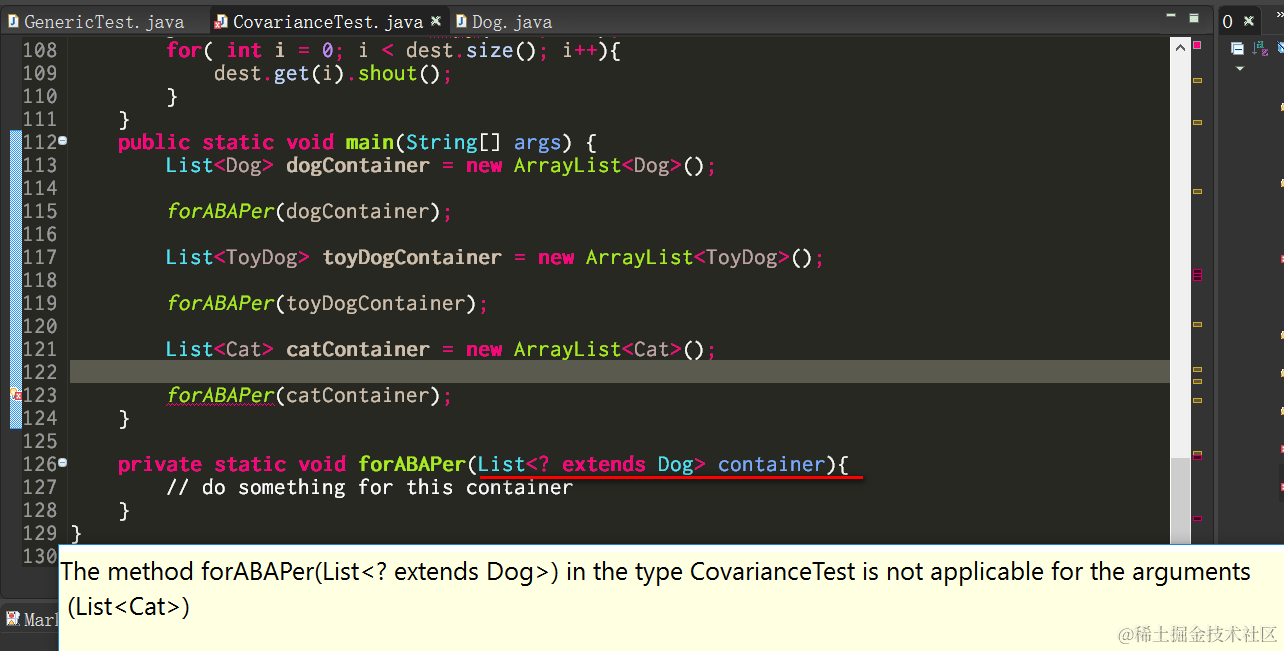
Task: Click forABAPer method declaration name on line 126
Action: coord(412,464)
